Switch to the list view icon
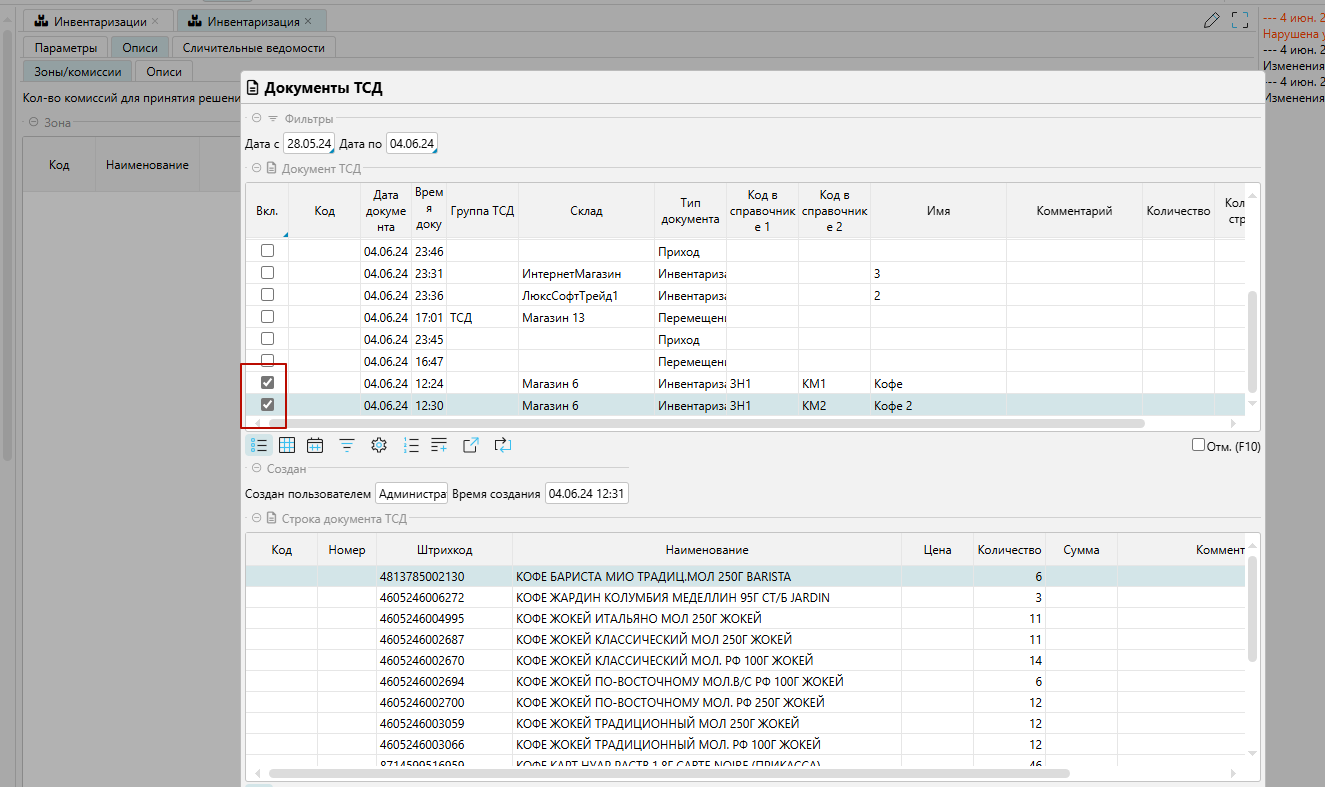Image resolution: width=1325 pixels, height=787 pixels. tap(259, 446)
